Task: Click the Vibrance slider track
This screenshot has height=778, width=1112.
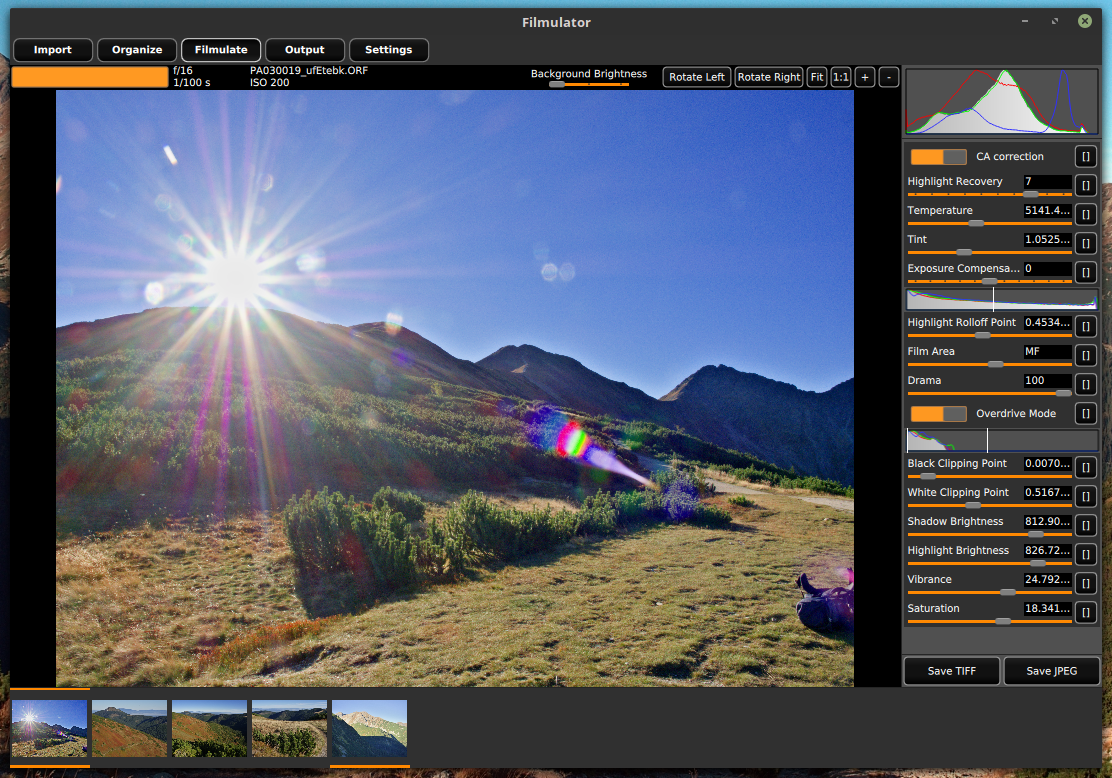Action: pyautogui.click(x=989, y=592)
